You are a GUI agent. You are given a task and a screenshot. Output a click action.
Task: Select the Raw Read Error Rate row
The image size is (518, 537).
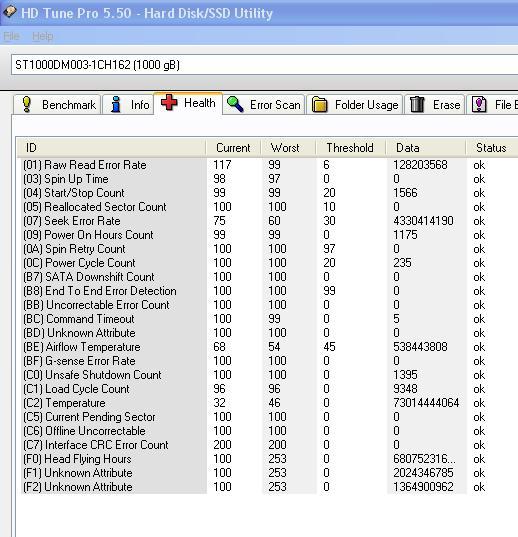(253, 165)
